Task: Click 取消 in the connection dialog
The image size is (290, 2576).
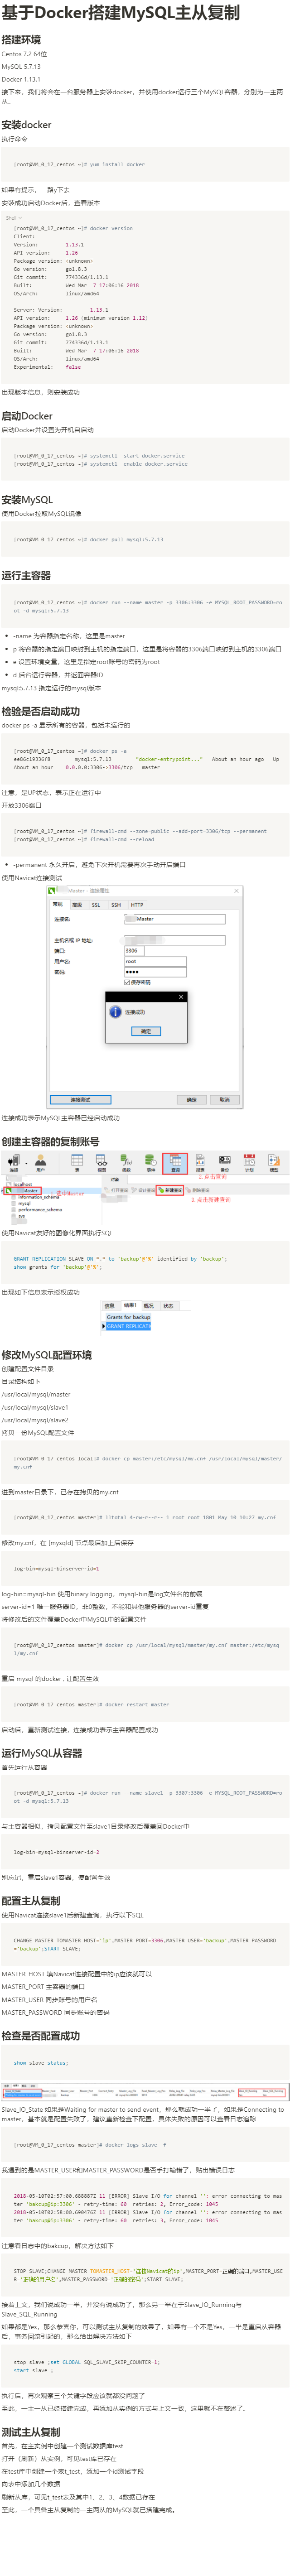Action: 225,1099
